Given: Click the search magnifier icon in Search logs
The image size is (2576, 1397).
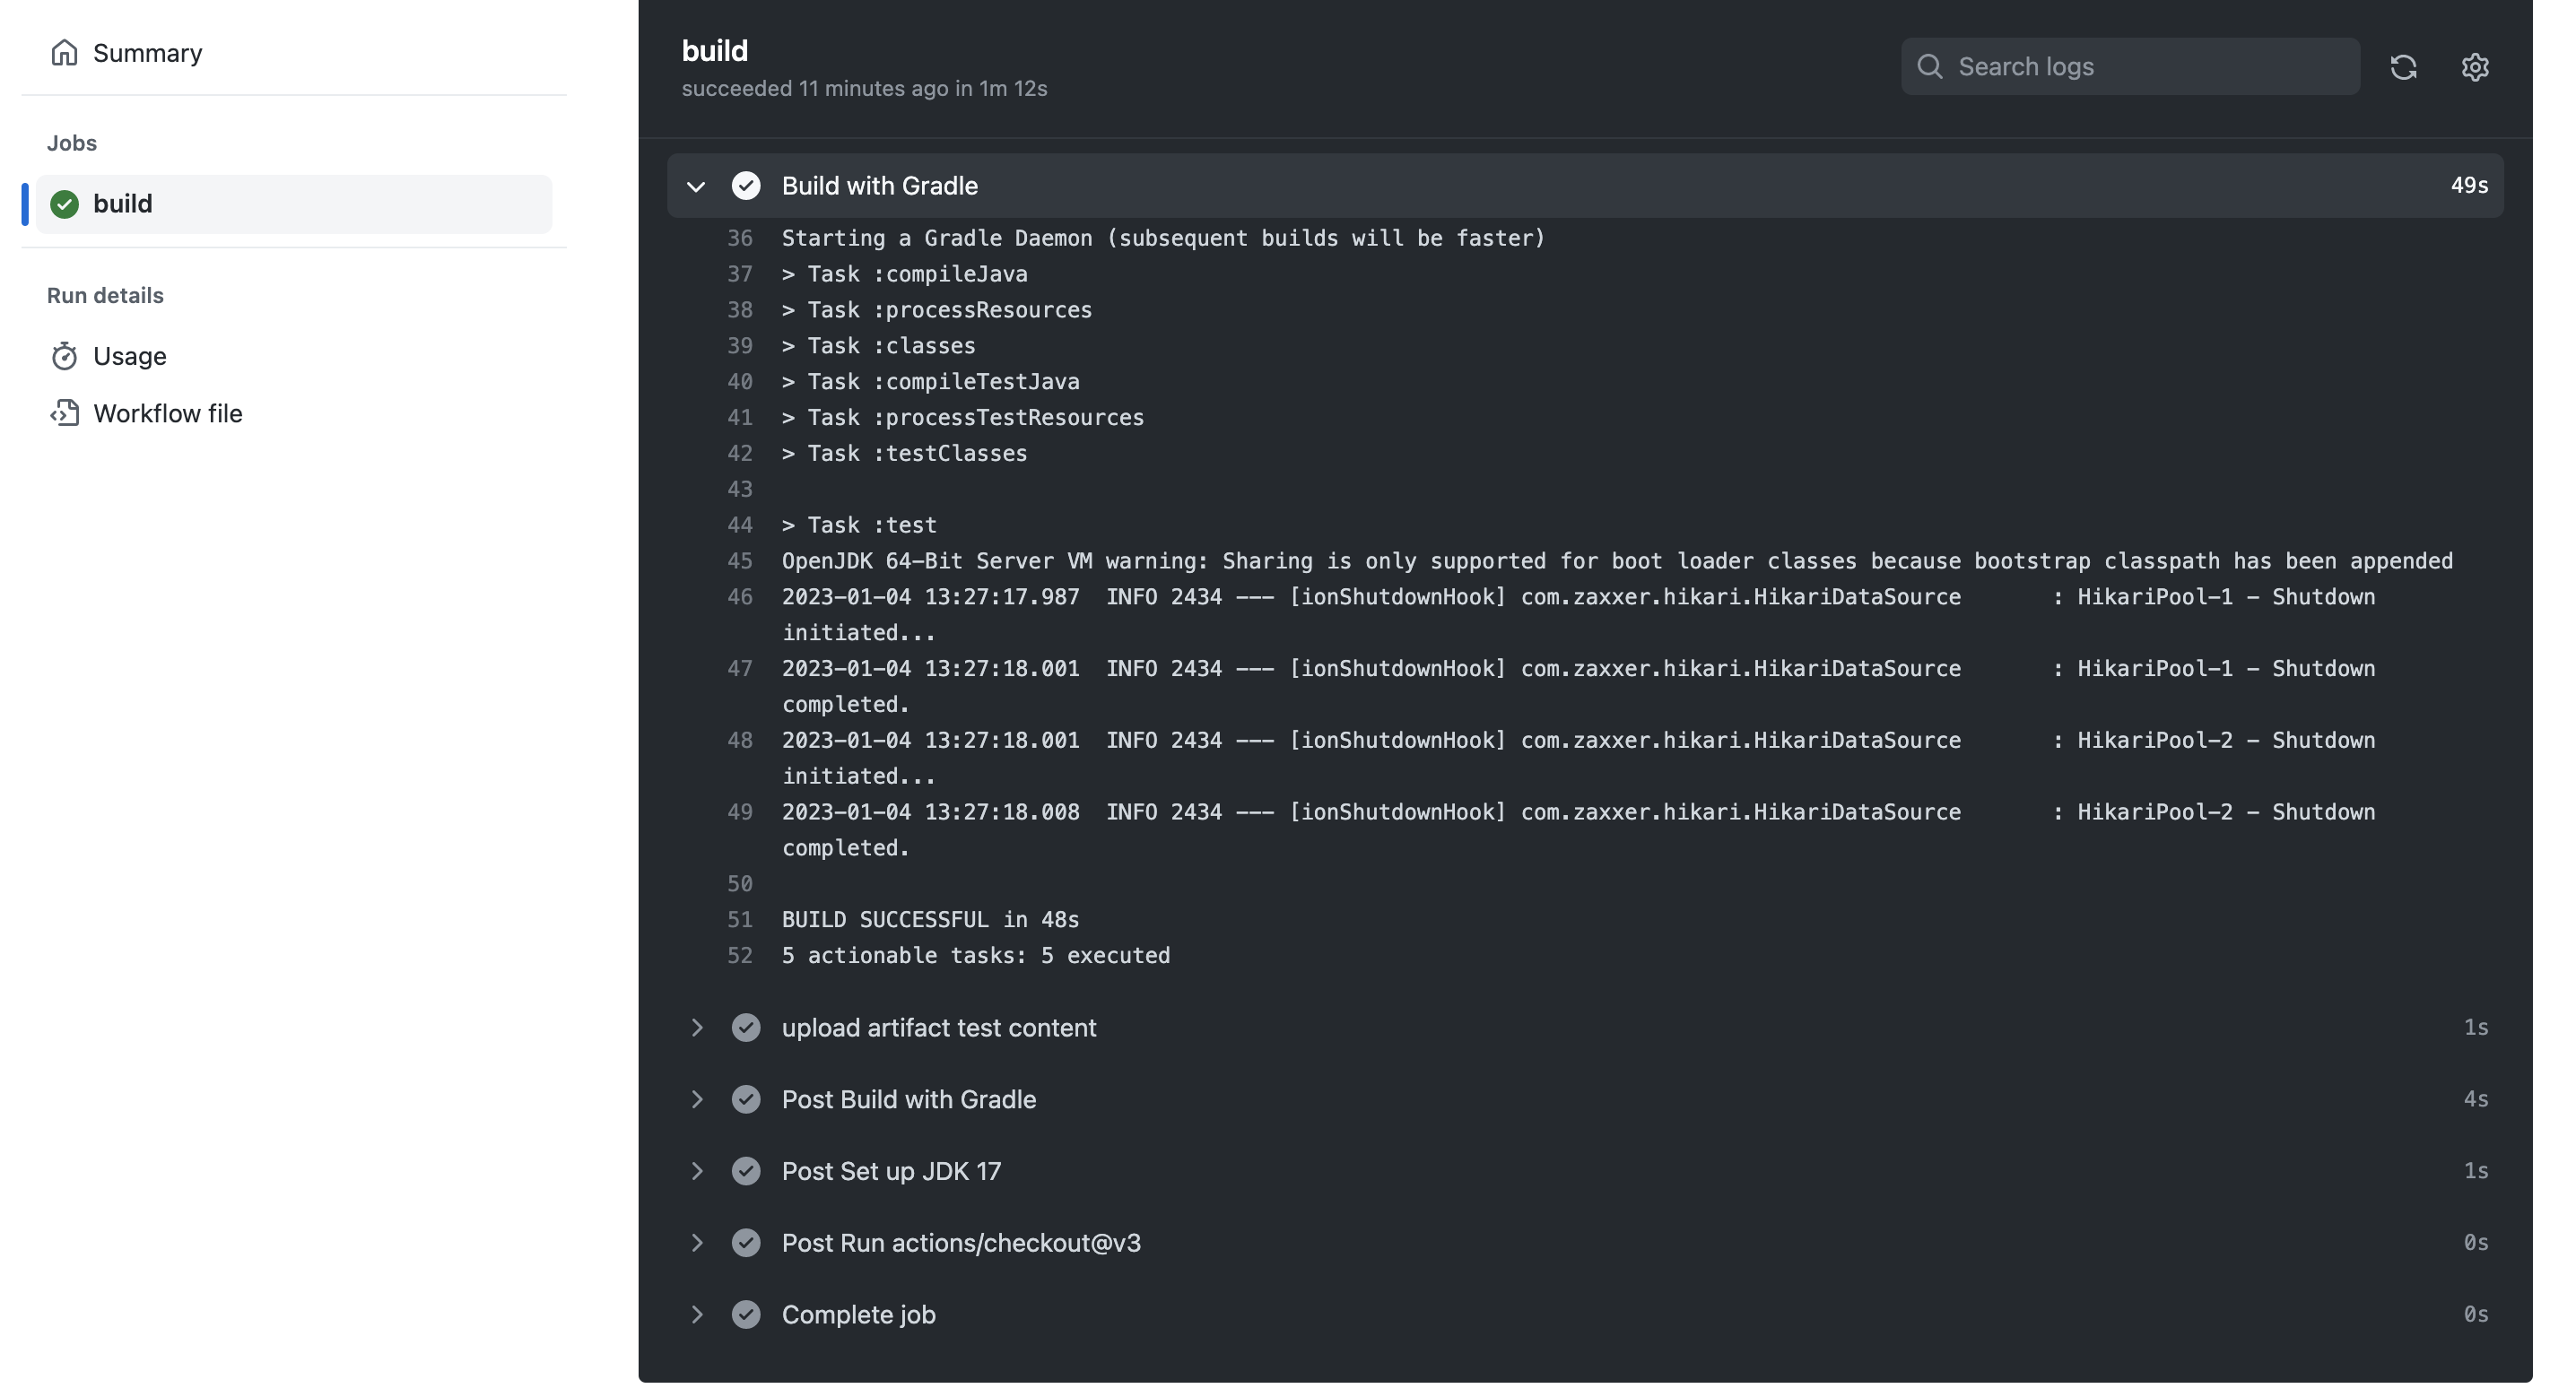Looking at the screenshot, I should tap(1932, 65).
